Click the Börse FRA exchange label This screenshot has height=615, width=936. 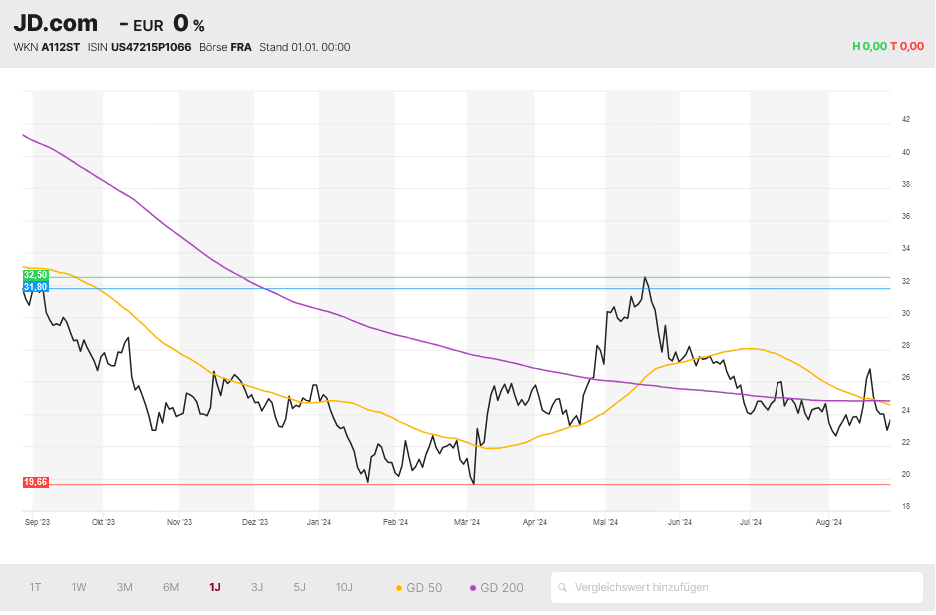click(225, 47)
